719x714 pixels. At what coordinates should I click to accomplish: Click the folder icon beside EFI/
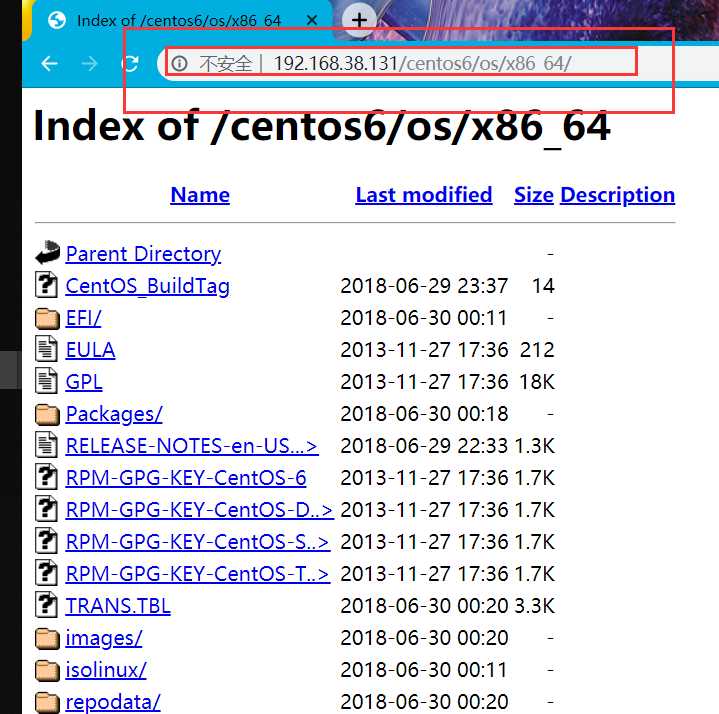[47, 318]
